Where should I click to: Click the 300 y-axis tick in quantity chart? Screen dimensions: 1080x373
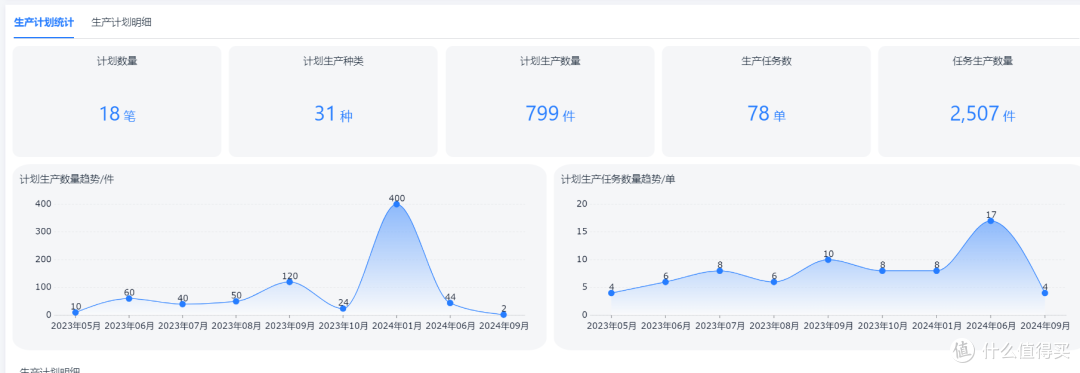[x=43, y=231]
